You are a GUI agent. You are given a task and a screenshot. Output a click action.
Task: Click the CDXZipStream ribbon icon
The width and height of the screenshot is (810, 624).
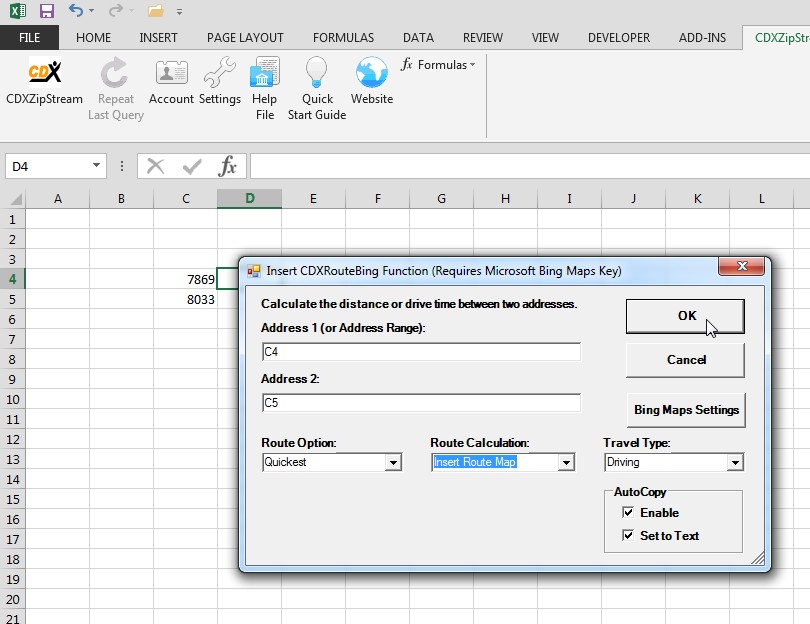(x=44, y=72)
